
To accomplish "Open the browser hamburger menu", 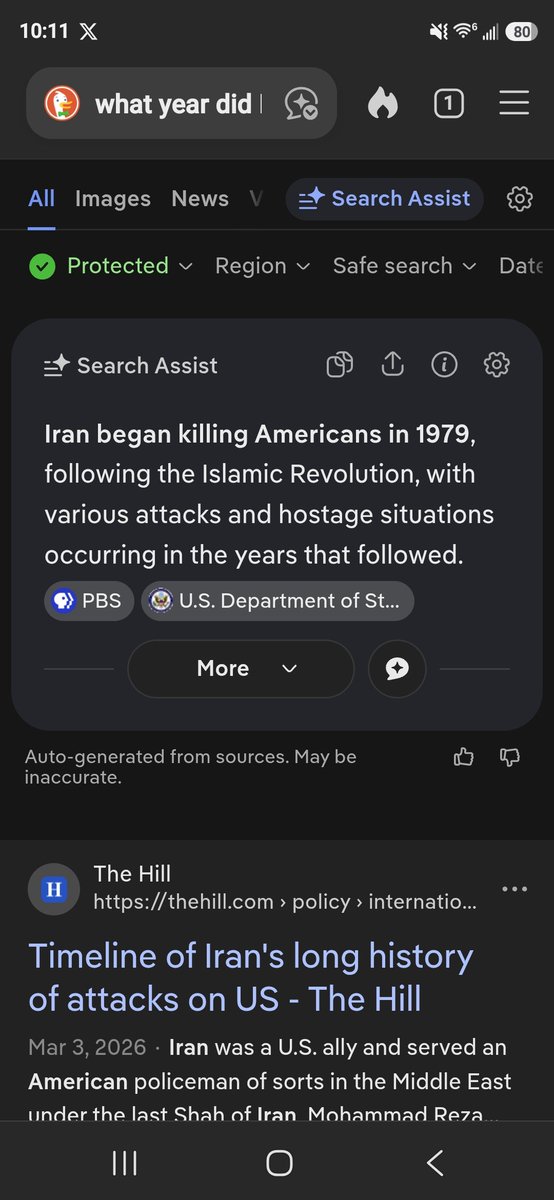I will 514,103.
